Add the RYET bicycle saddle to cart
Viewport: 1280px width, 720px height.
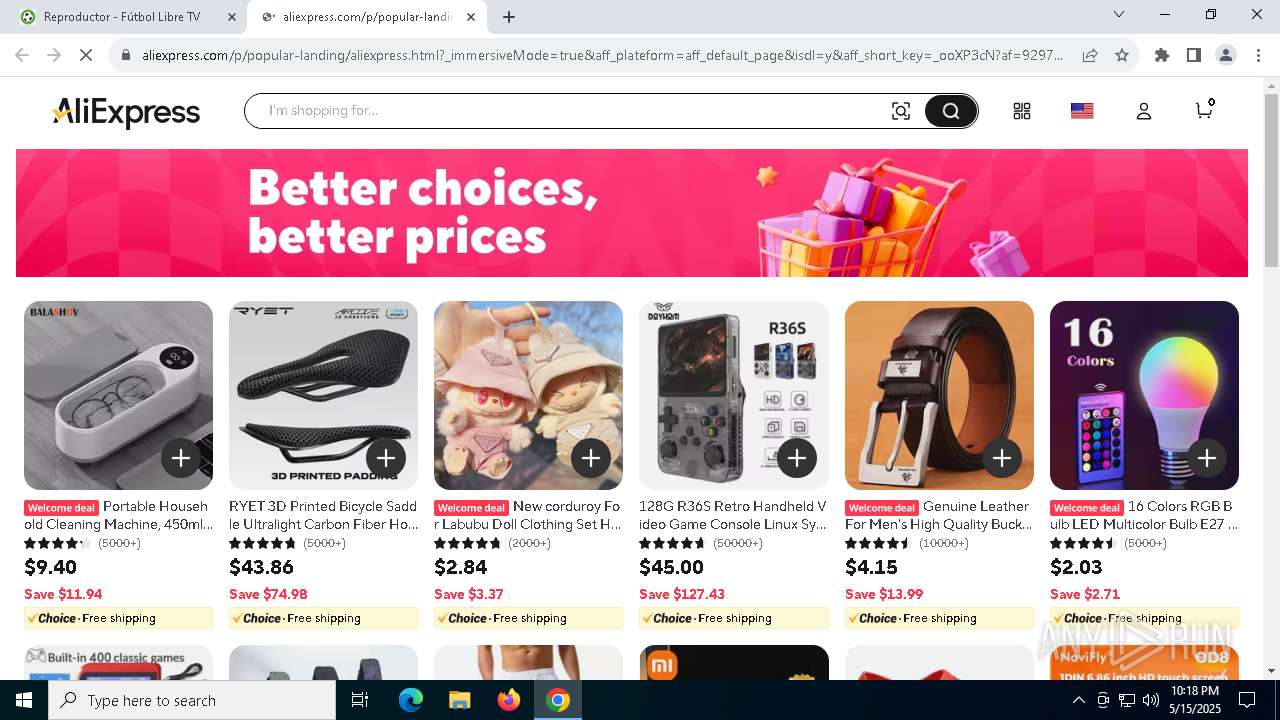coord(386,458)
